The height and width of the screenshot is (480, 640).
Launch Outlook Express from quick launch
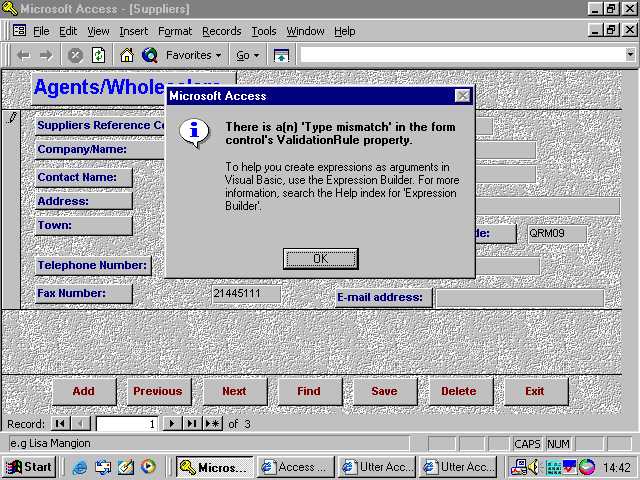pos(103,467)
